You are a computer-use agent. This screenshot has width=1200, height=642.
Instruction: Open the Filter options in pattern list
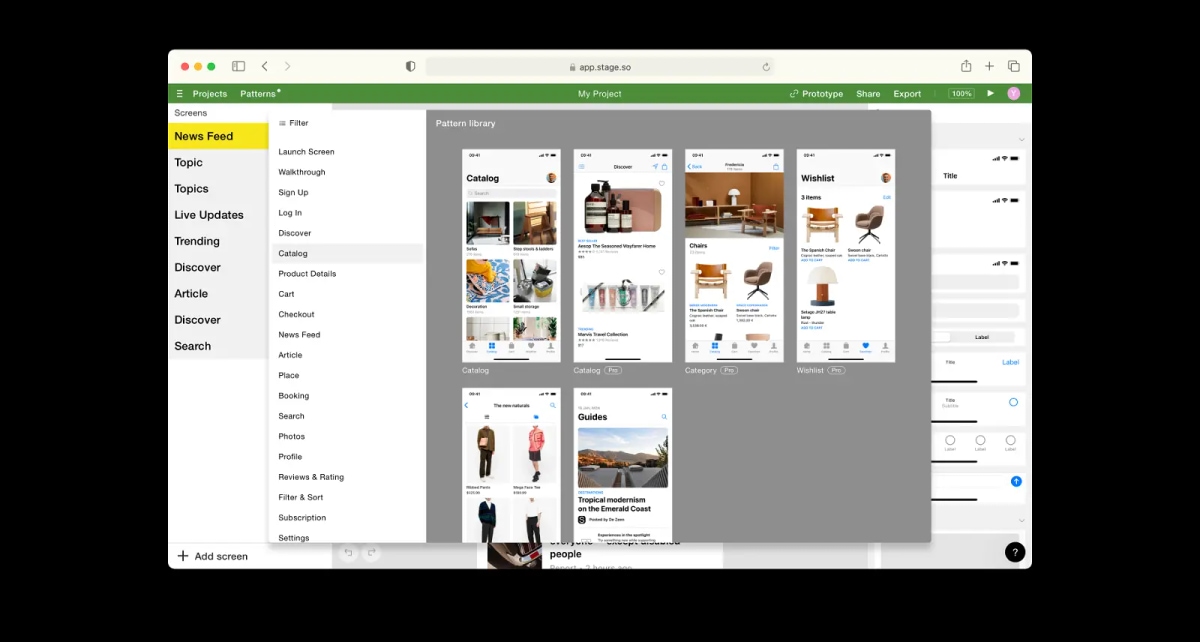point(293,123)
